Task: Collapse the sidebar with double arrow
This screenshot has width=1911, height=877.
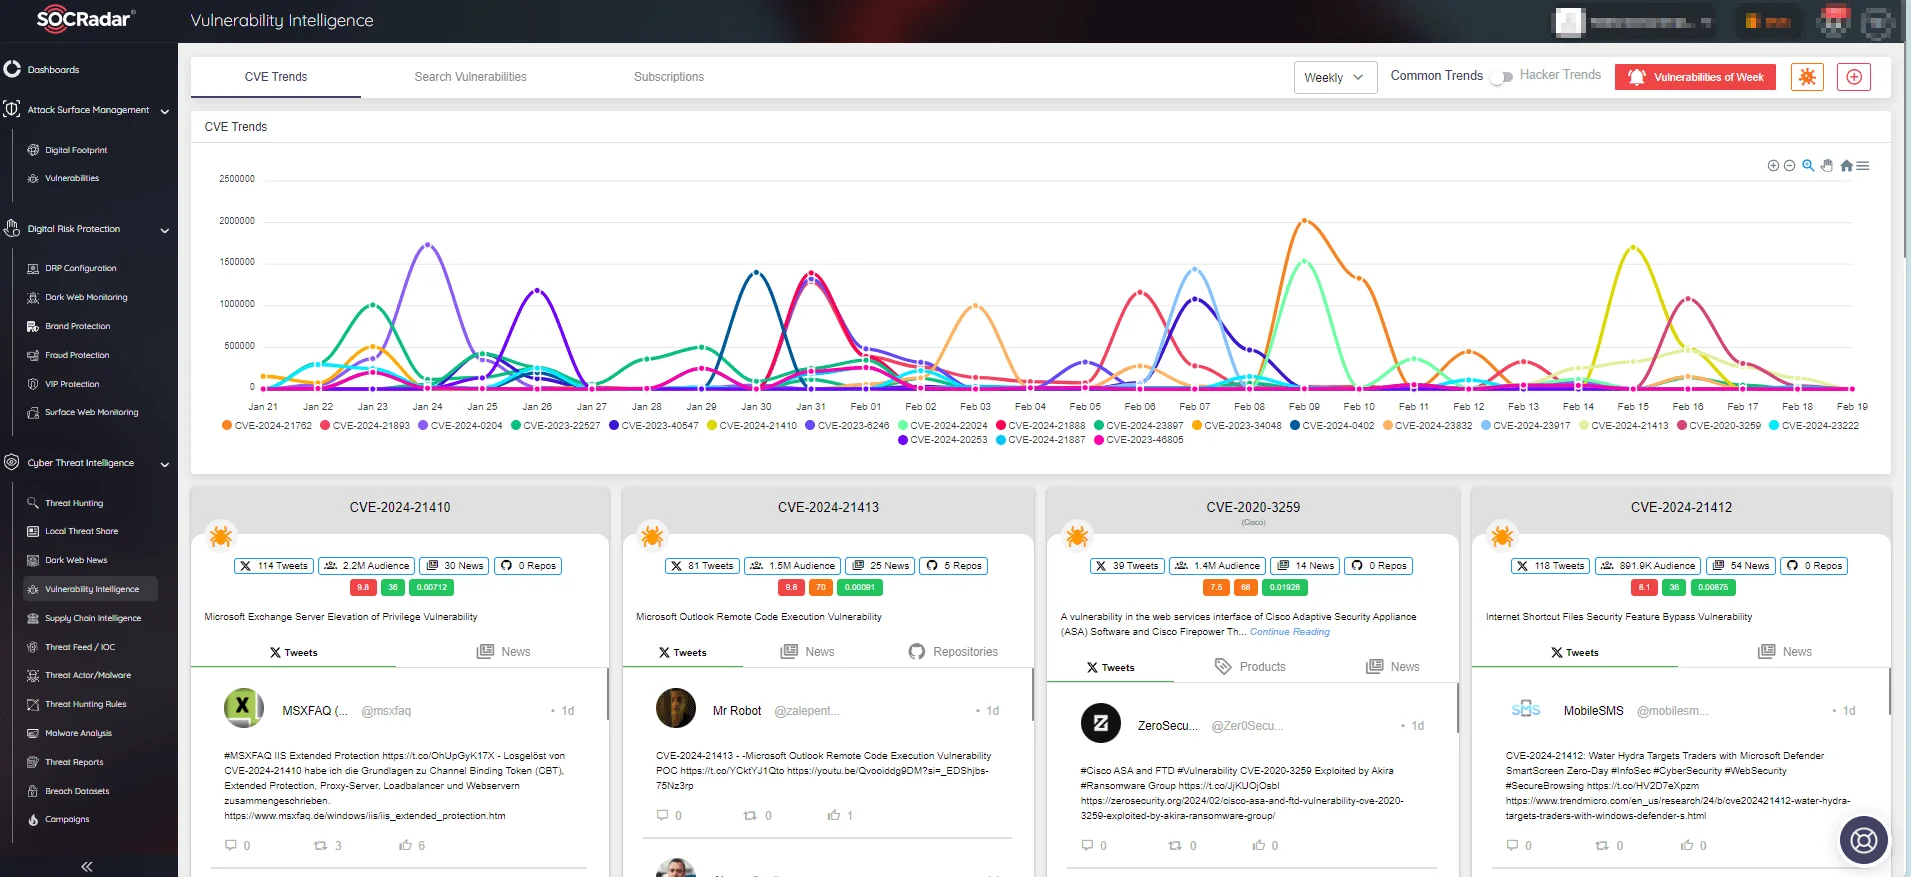Action: [x=87, y=866]
